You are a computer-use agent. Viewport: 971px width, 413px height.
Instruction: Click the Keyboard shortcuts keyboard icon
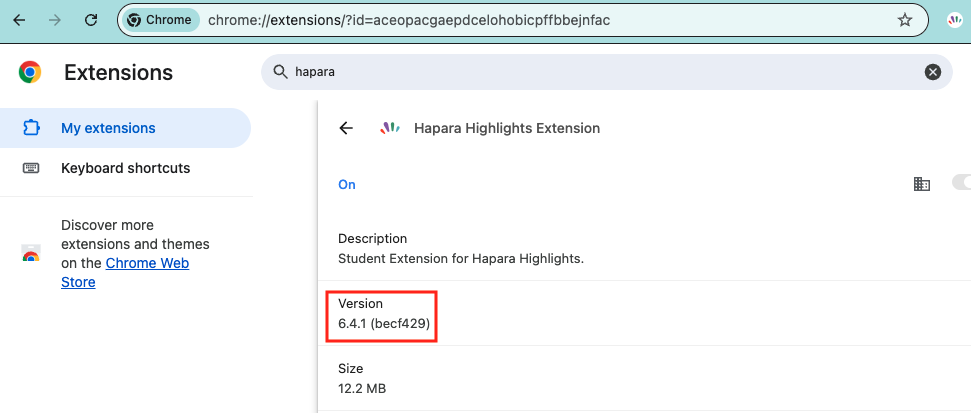click(30, 168)
